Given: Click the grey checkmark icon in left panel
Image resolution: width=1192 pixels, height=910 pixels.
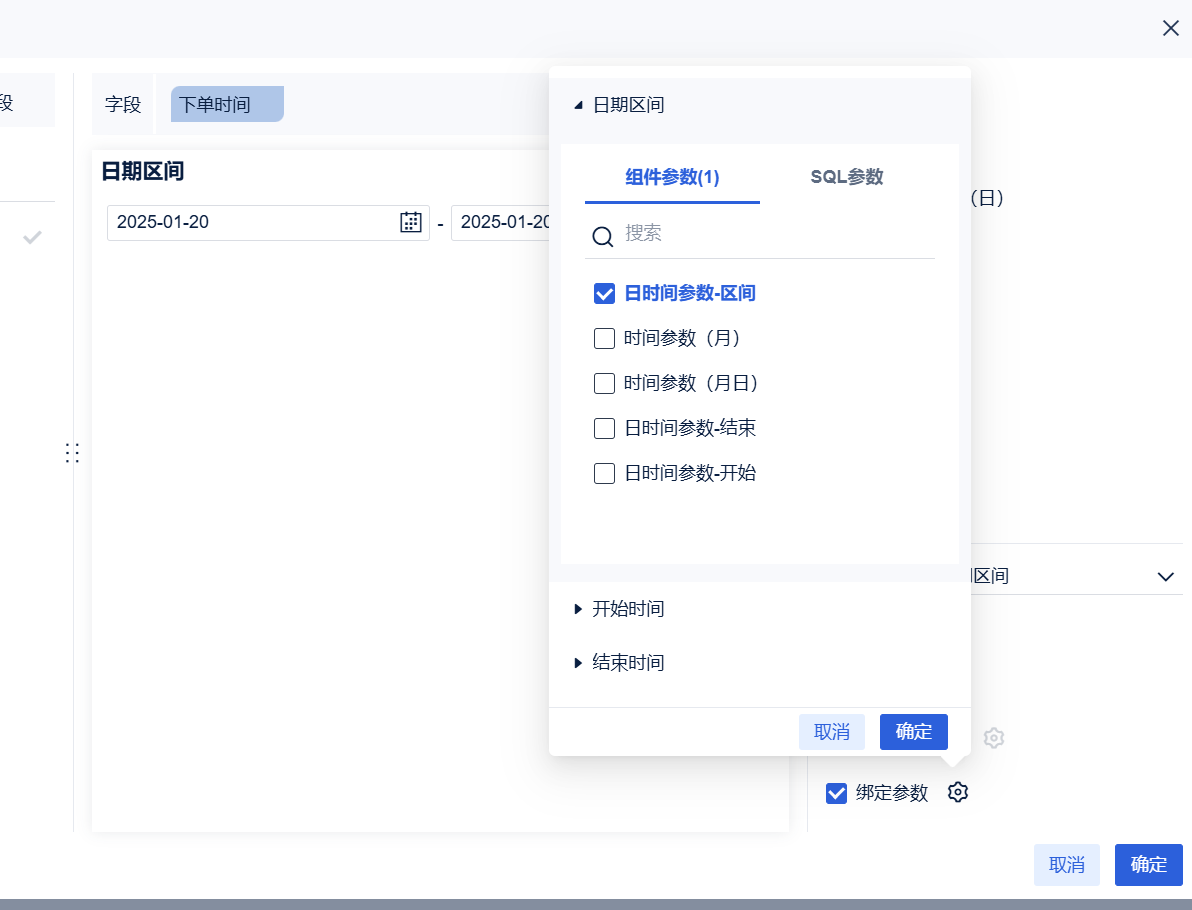Looking at the screenshot, I should tap(32, 237).
